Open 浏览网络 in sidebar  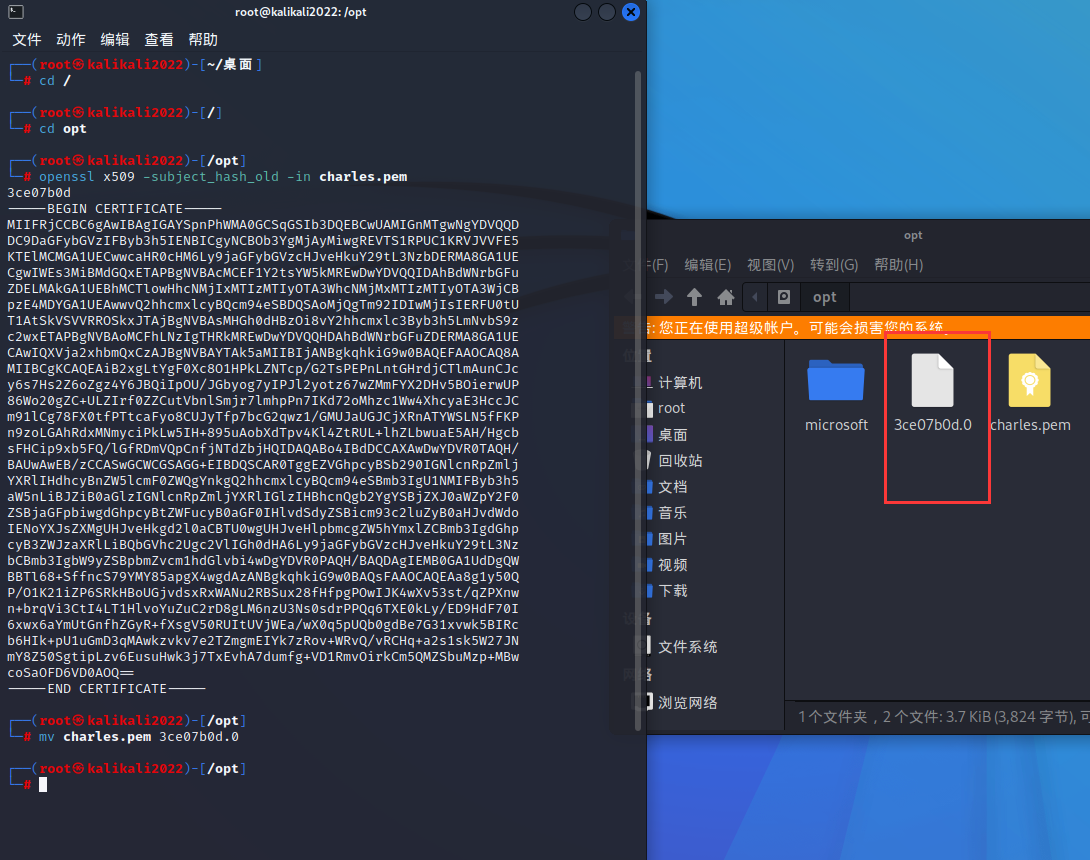(x=686, y=702)
